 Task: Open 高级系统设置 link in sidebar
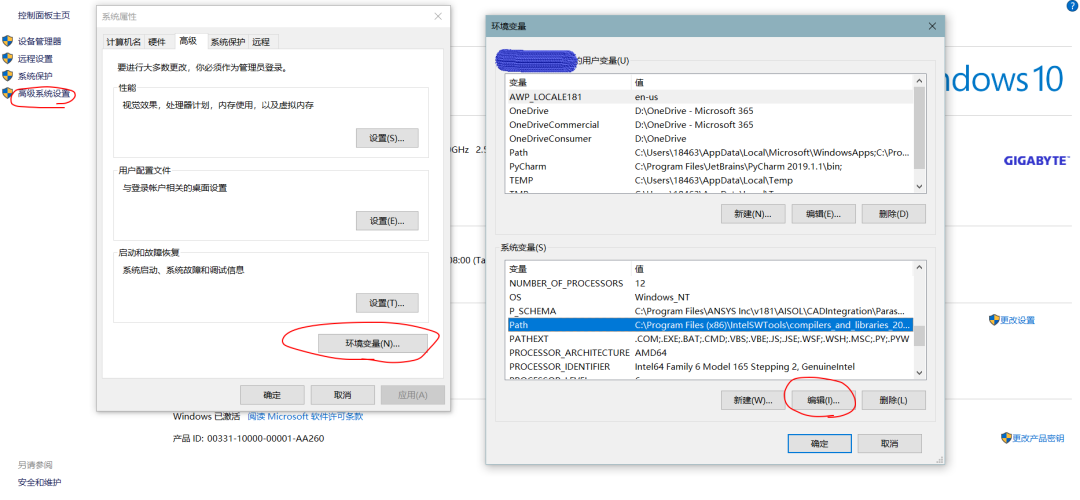tap(43, 93)
